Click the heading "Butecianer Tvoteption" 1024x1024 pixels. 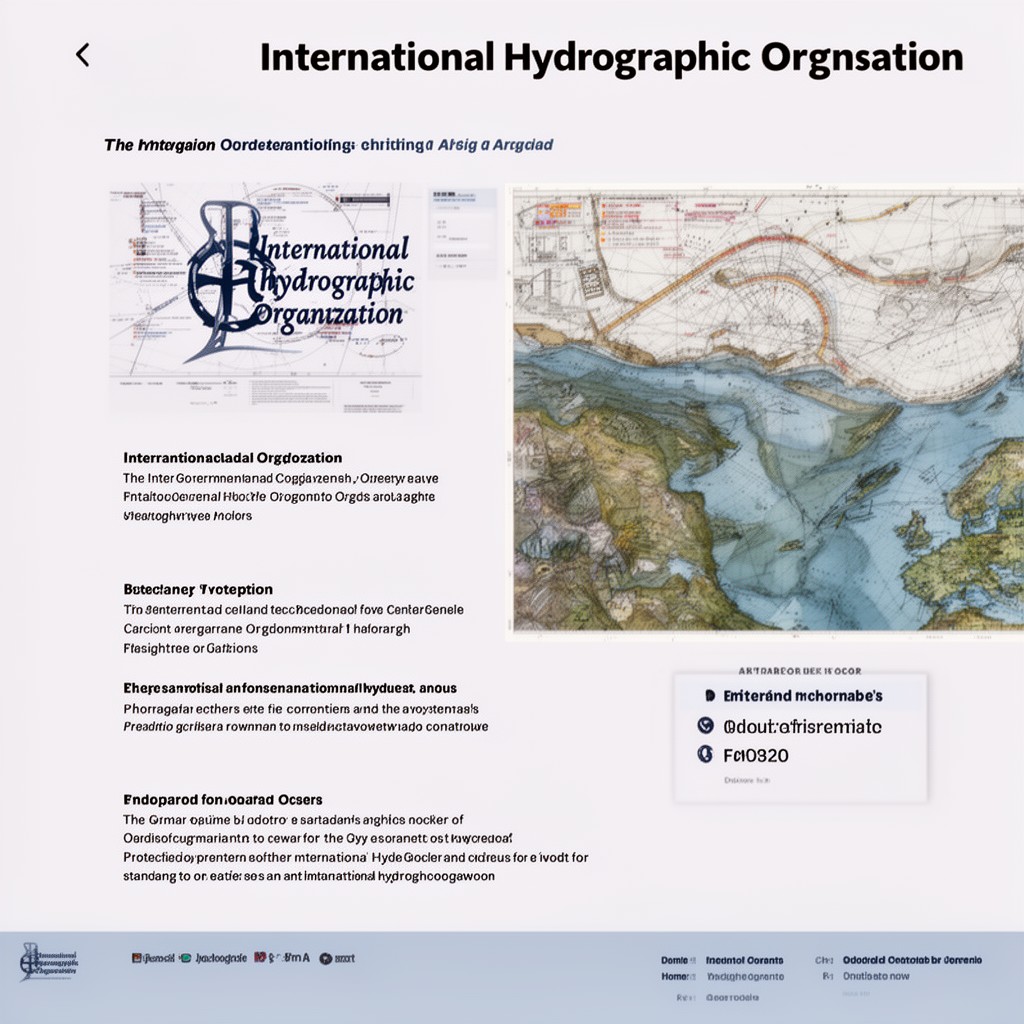pos(198,589)
